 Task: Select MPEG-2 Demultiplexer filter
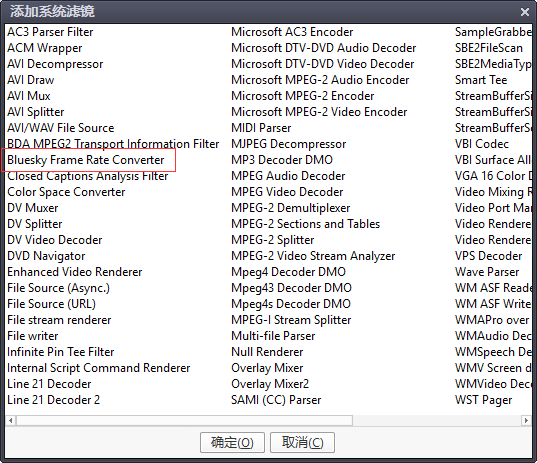tap(290, 208)
